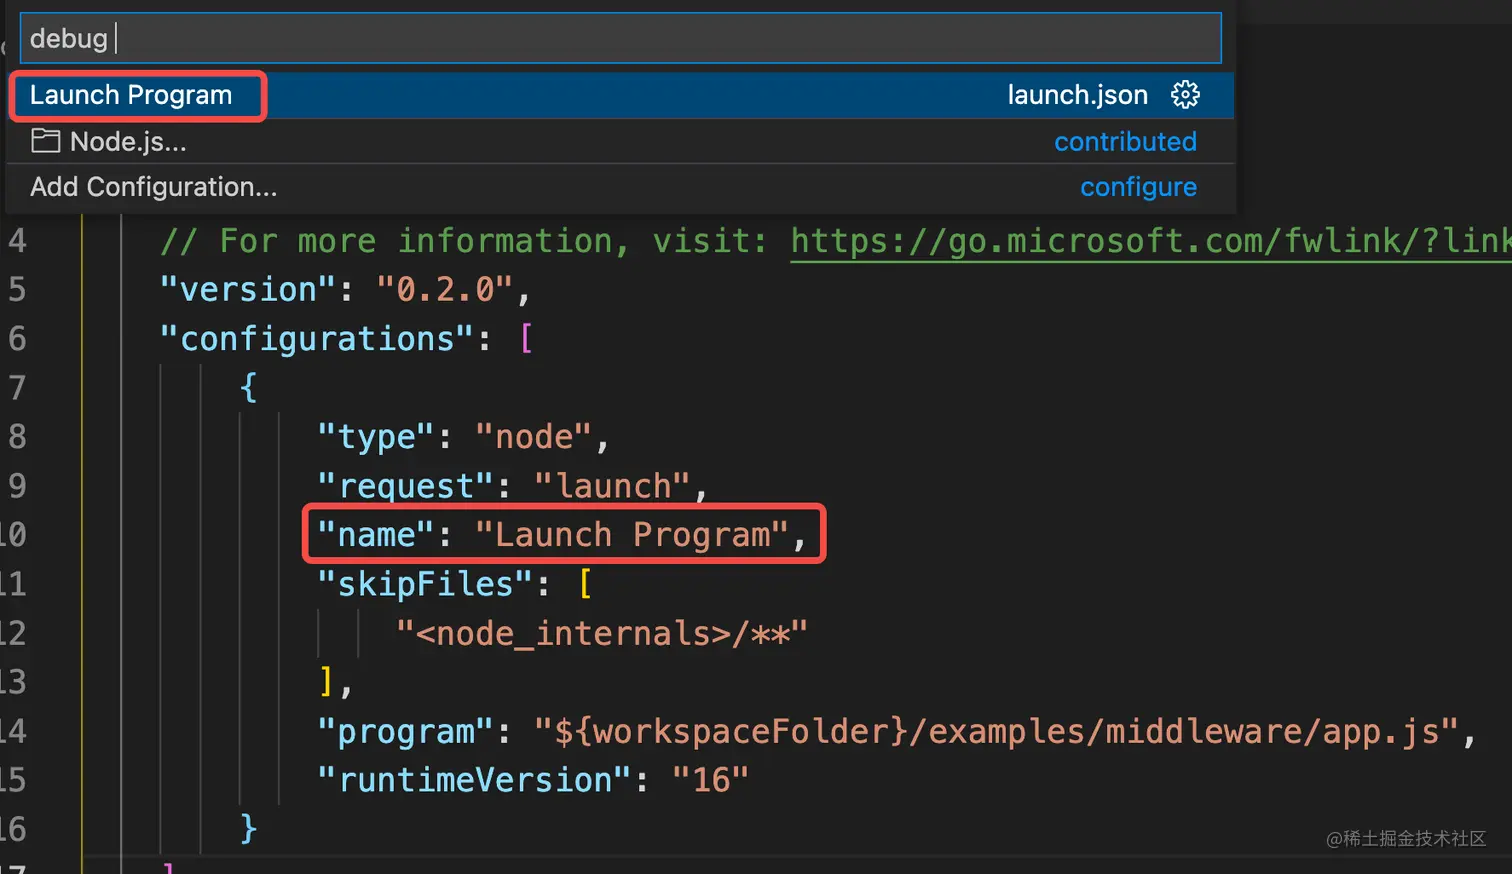Click the "configurations" key in the editor

(x=316, y=339)
